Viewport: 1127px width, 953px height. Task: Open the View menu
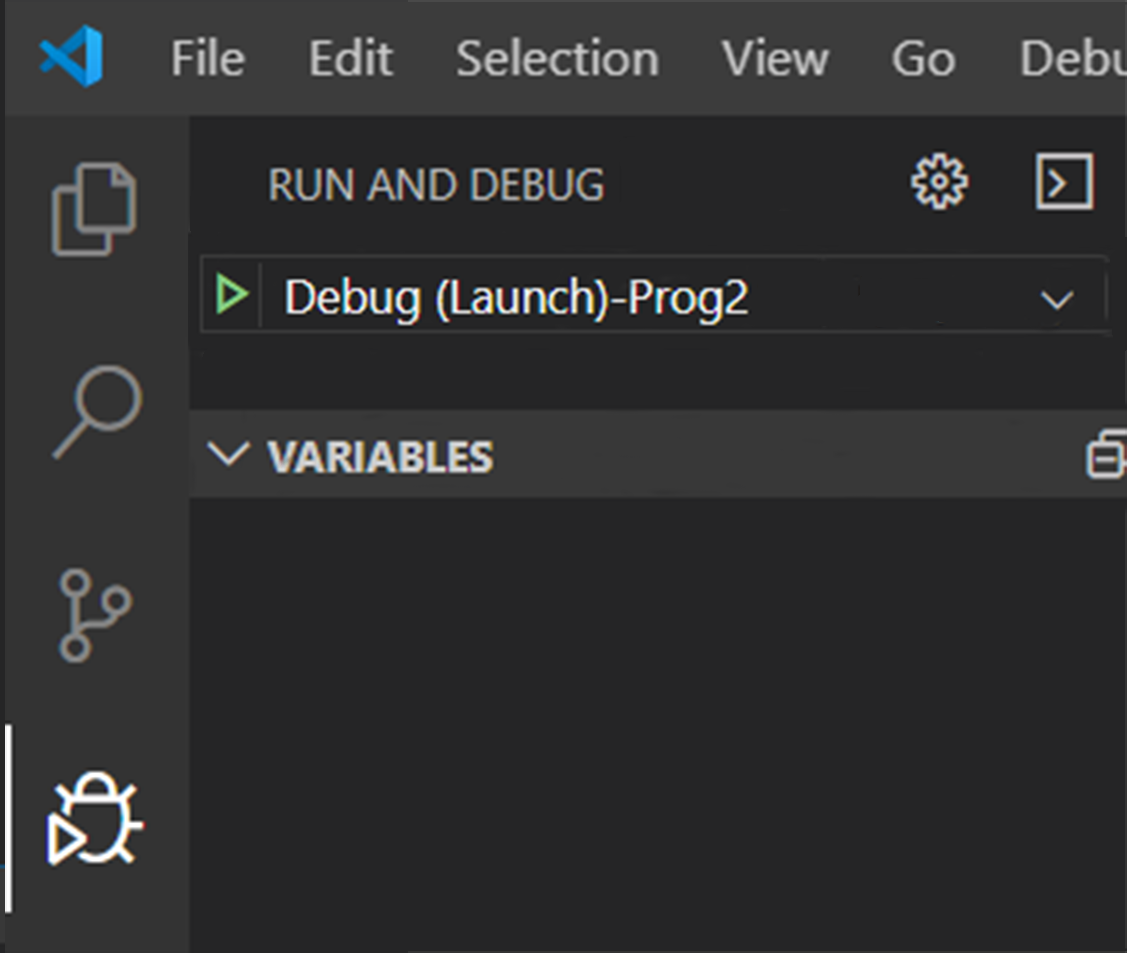click(775, 58)
